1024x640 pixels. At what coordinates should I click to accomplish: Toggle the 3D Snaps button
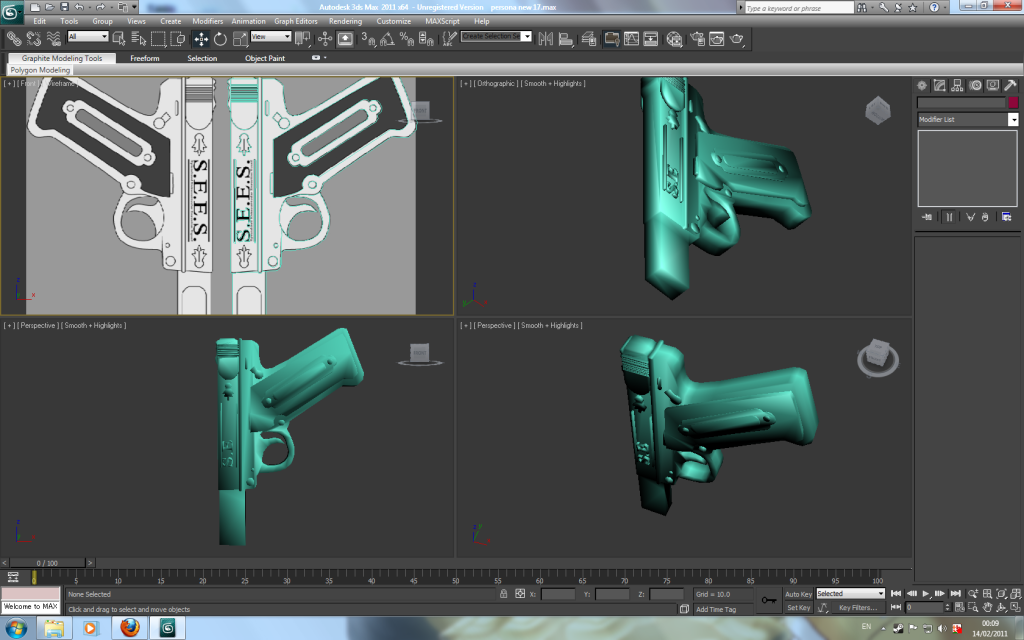tap(368, 39)
